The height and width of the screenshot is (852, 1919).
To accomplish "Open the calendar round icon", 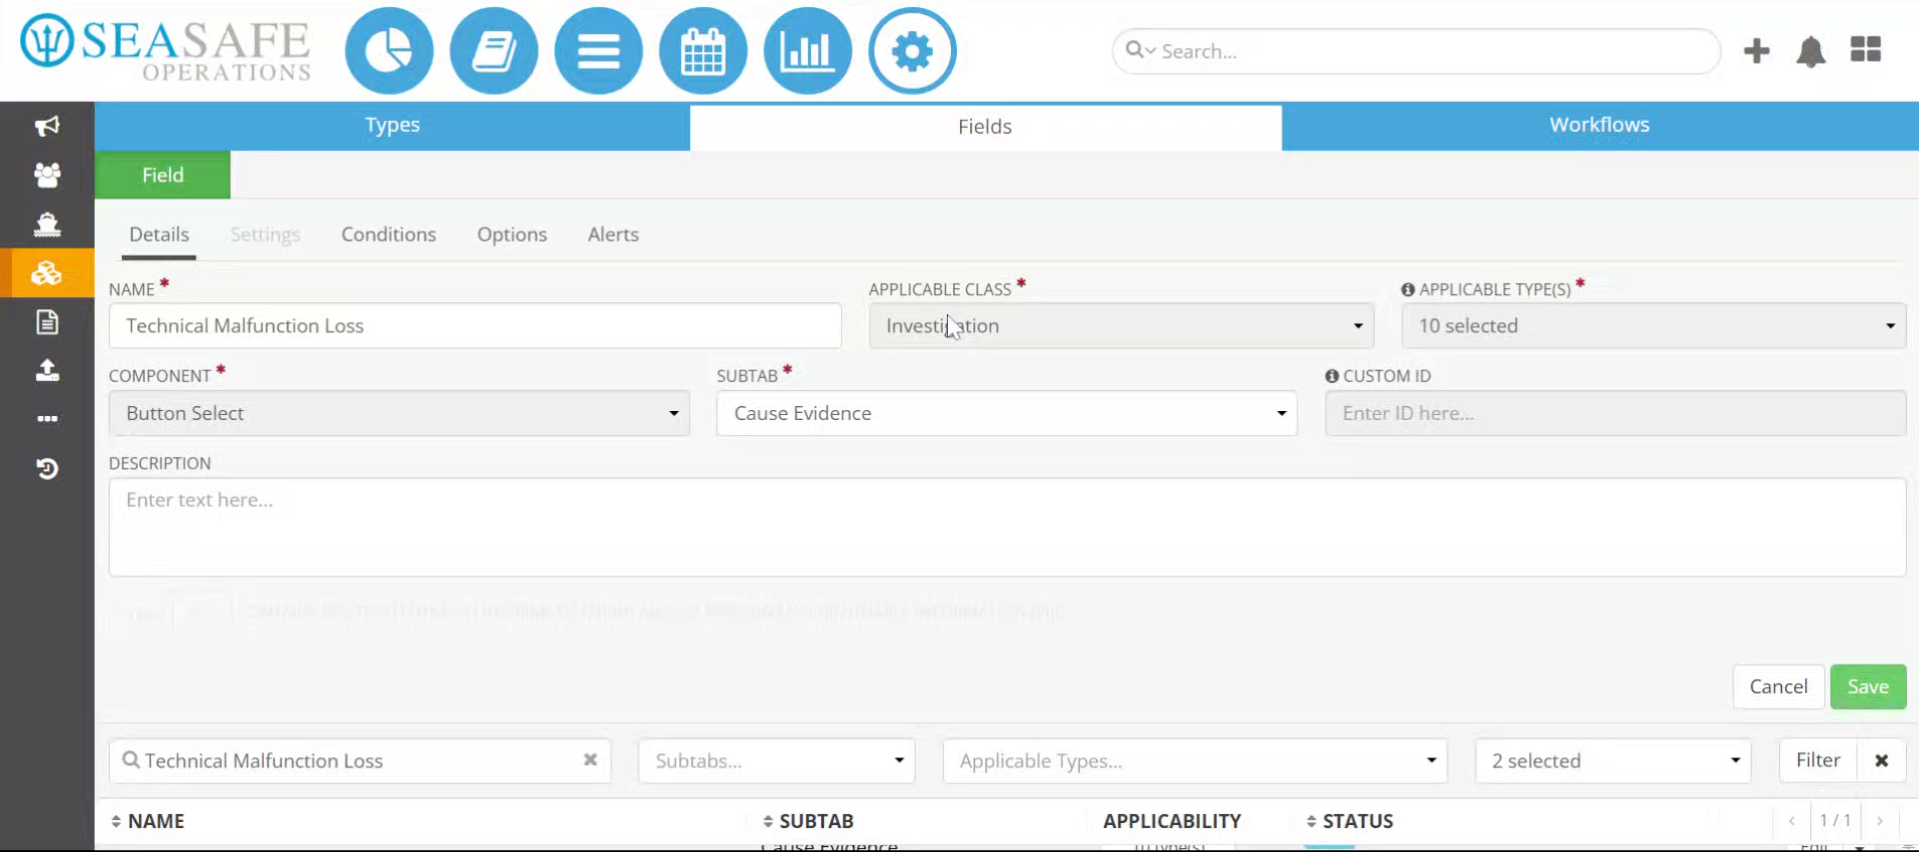I will tap(703, 51).
